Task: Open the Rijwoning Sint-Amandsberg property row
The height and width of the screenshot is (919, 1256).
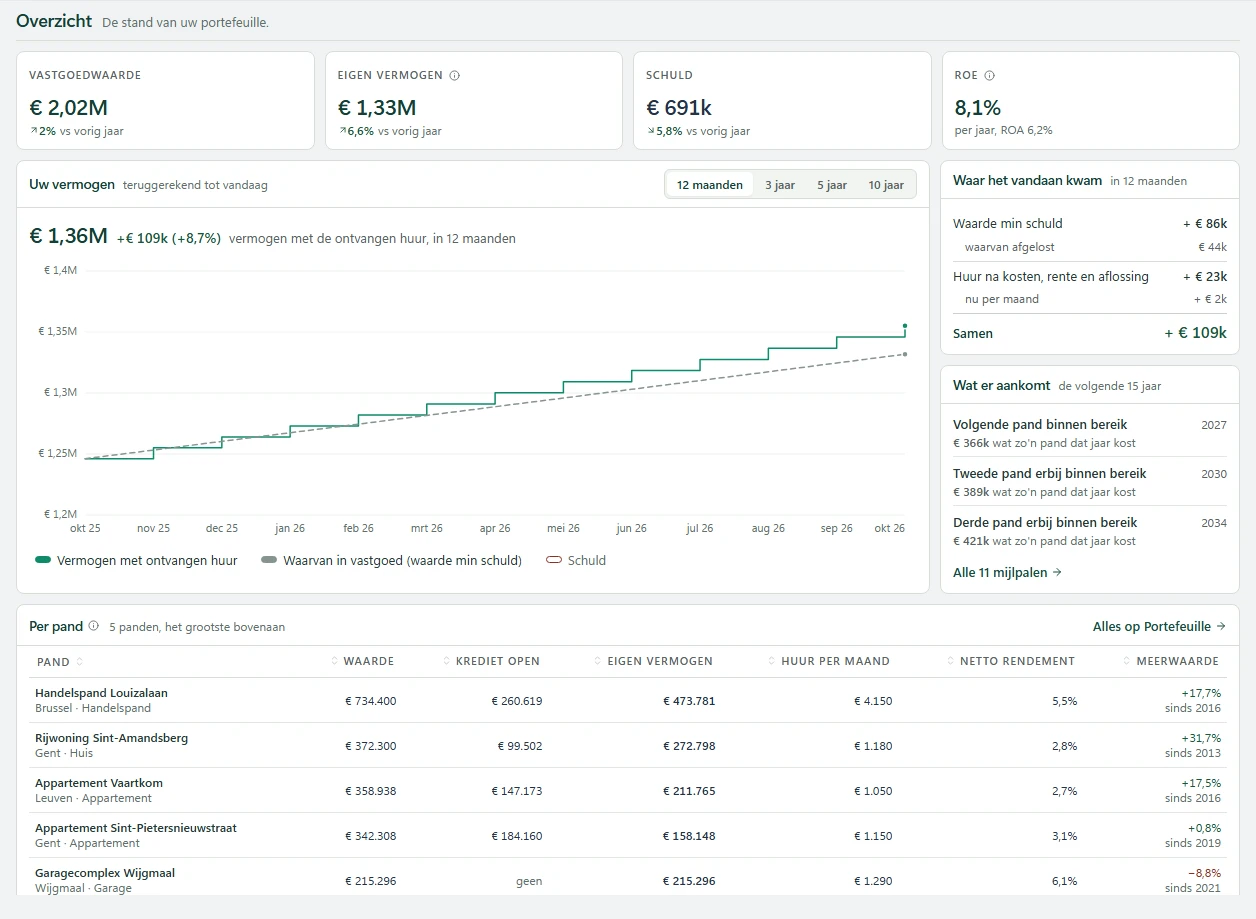Action: pos(628,745)
